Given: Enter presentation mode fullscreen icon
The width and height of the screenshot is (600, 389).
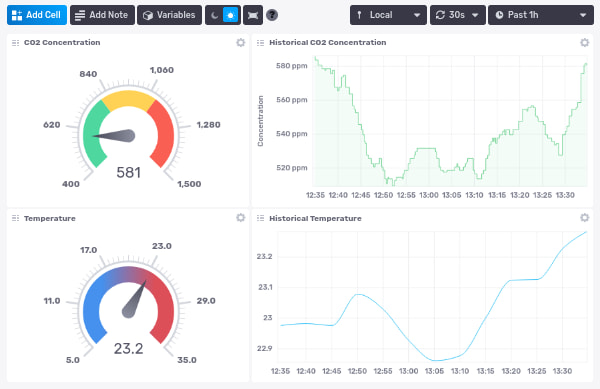Looking at the screenshot, I should pos(253,15).
